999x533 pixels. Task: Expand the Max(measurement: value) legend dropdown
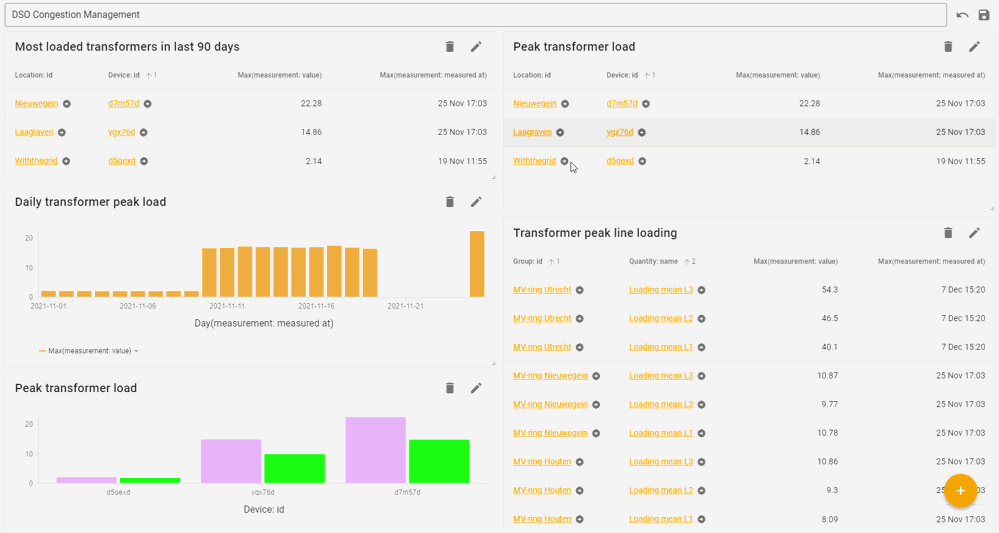click(136, 351)
